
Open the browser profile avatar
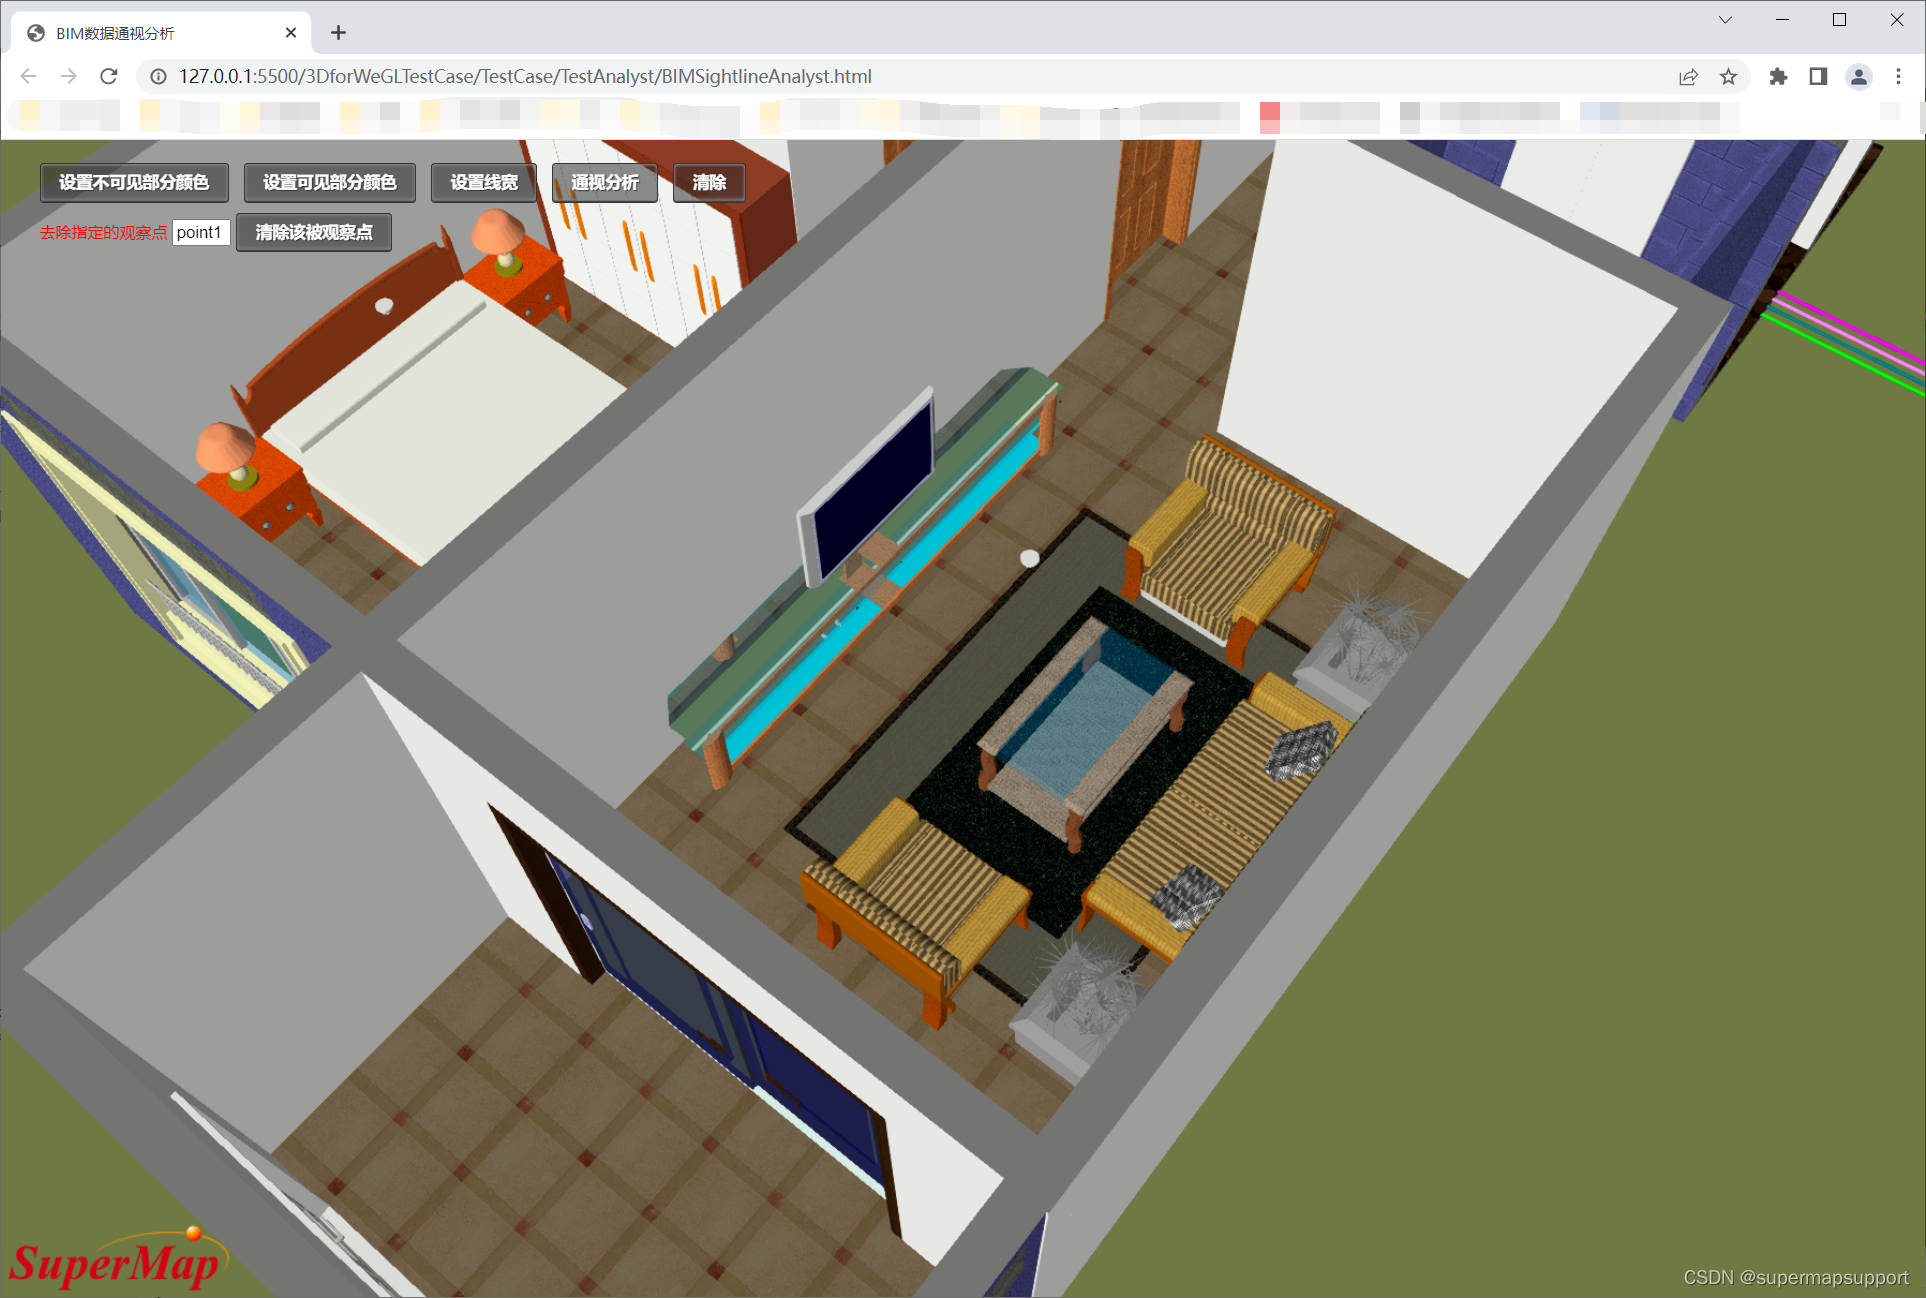point(1859,77)
